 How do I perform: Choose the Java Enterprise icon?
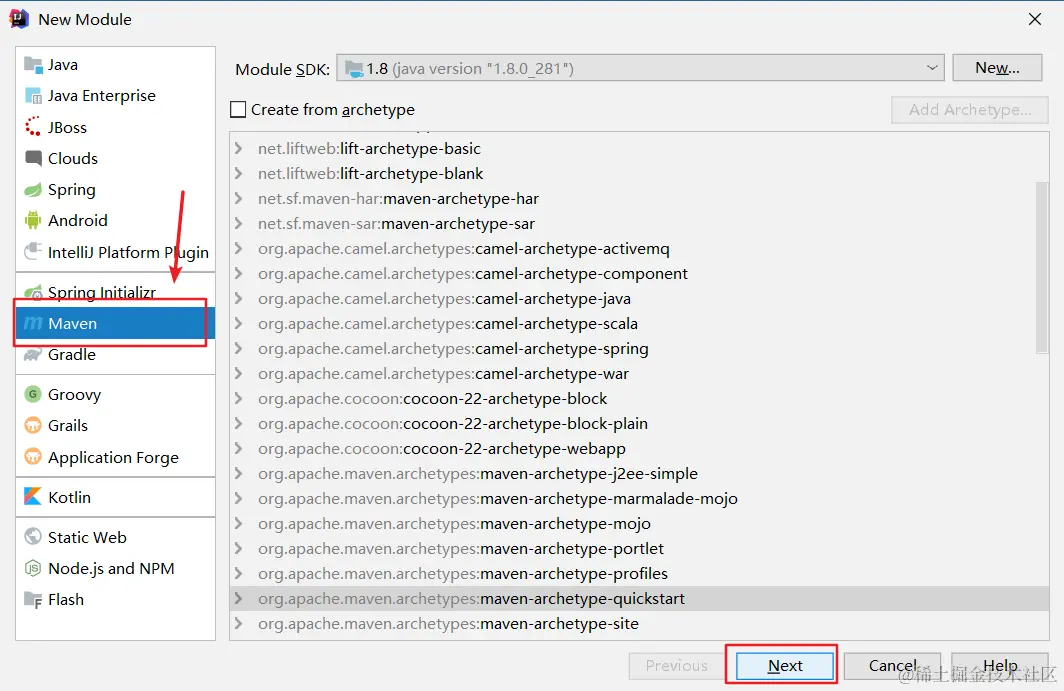click(x=33, y=96)
